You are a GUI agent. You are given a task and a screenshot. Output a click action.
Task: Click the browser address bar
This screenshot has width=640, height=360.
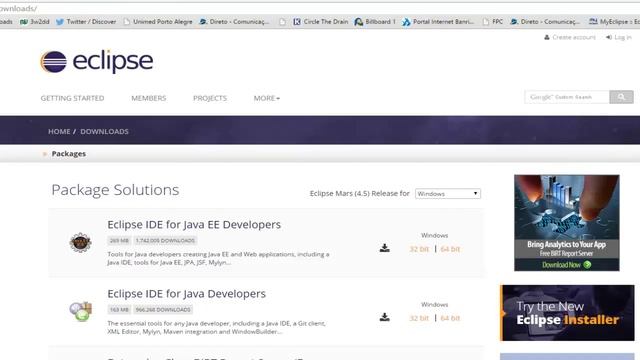point(320,8)
